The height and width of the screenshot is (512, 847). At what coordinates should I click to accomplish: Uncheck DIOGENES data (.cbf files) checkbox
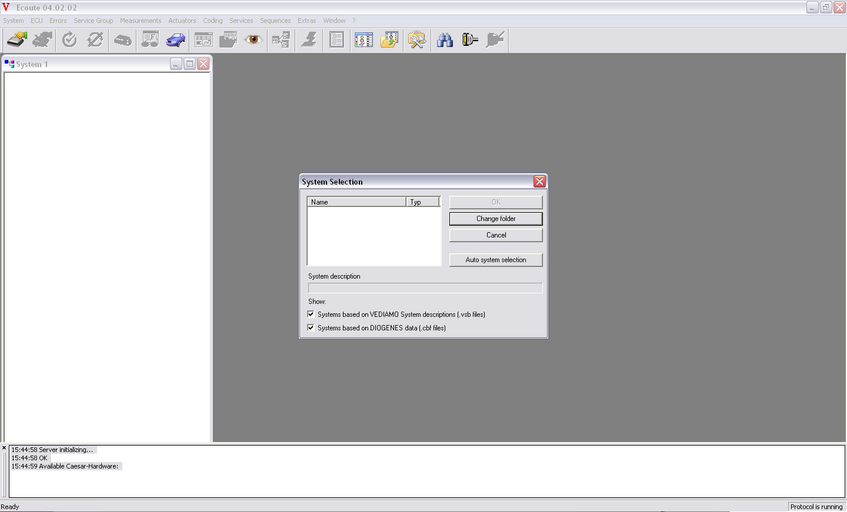point(311,327)
